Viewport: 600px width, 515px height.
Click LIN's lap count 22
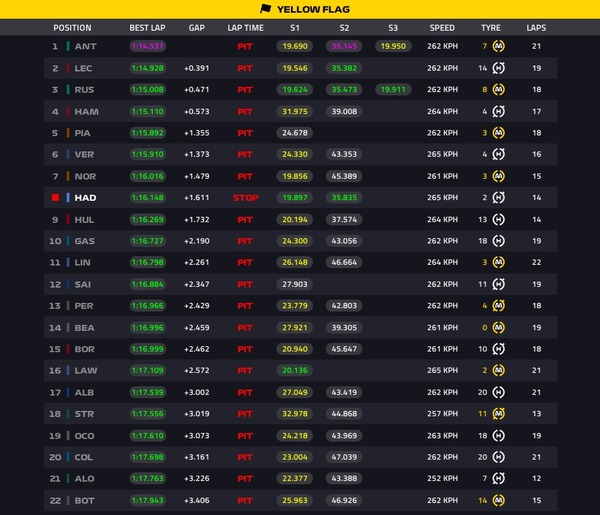tap(536, 262)
